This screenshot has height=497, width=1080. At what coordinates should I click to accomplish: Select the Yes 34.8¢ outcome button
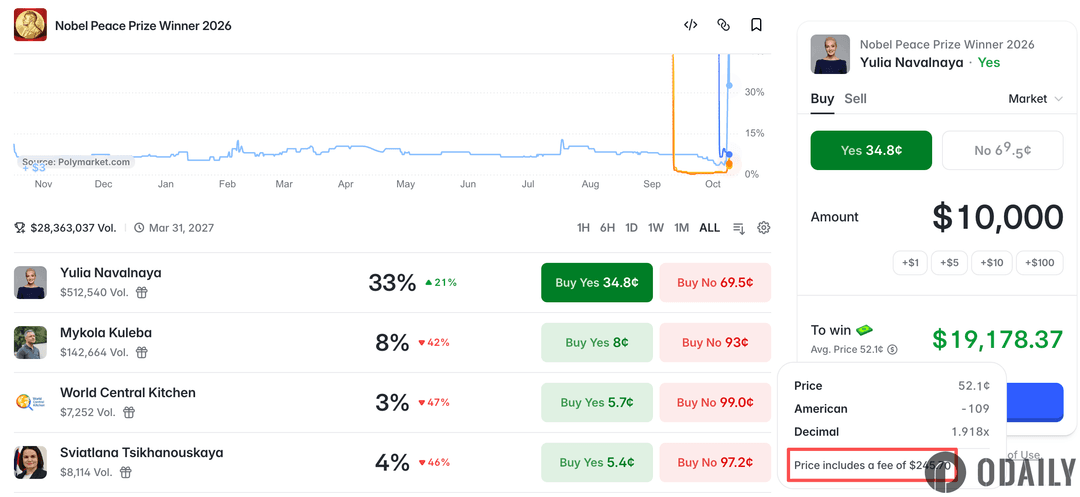coord(871,150)
